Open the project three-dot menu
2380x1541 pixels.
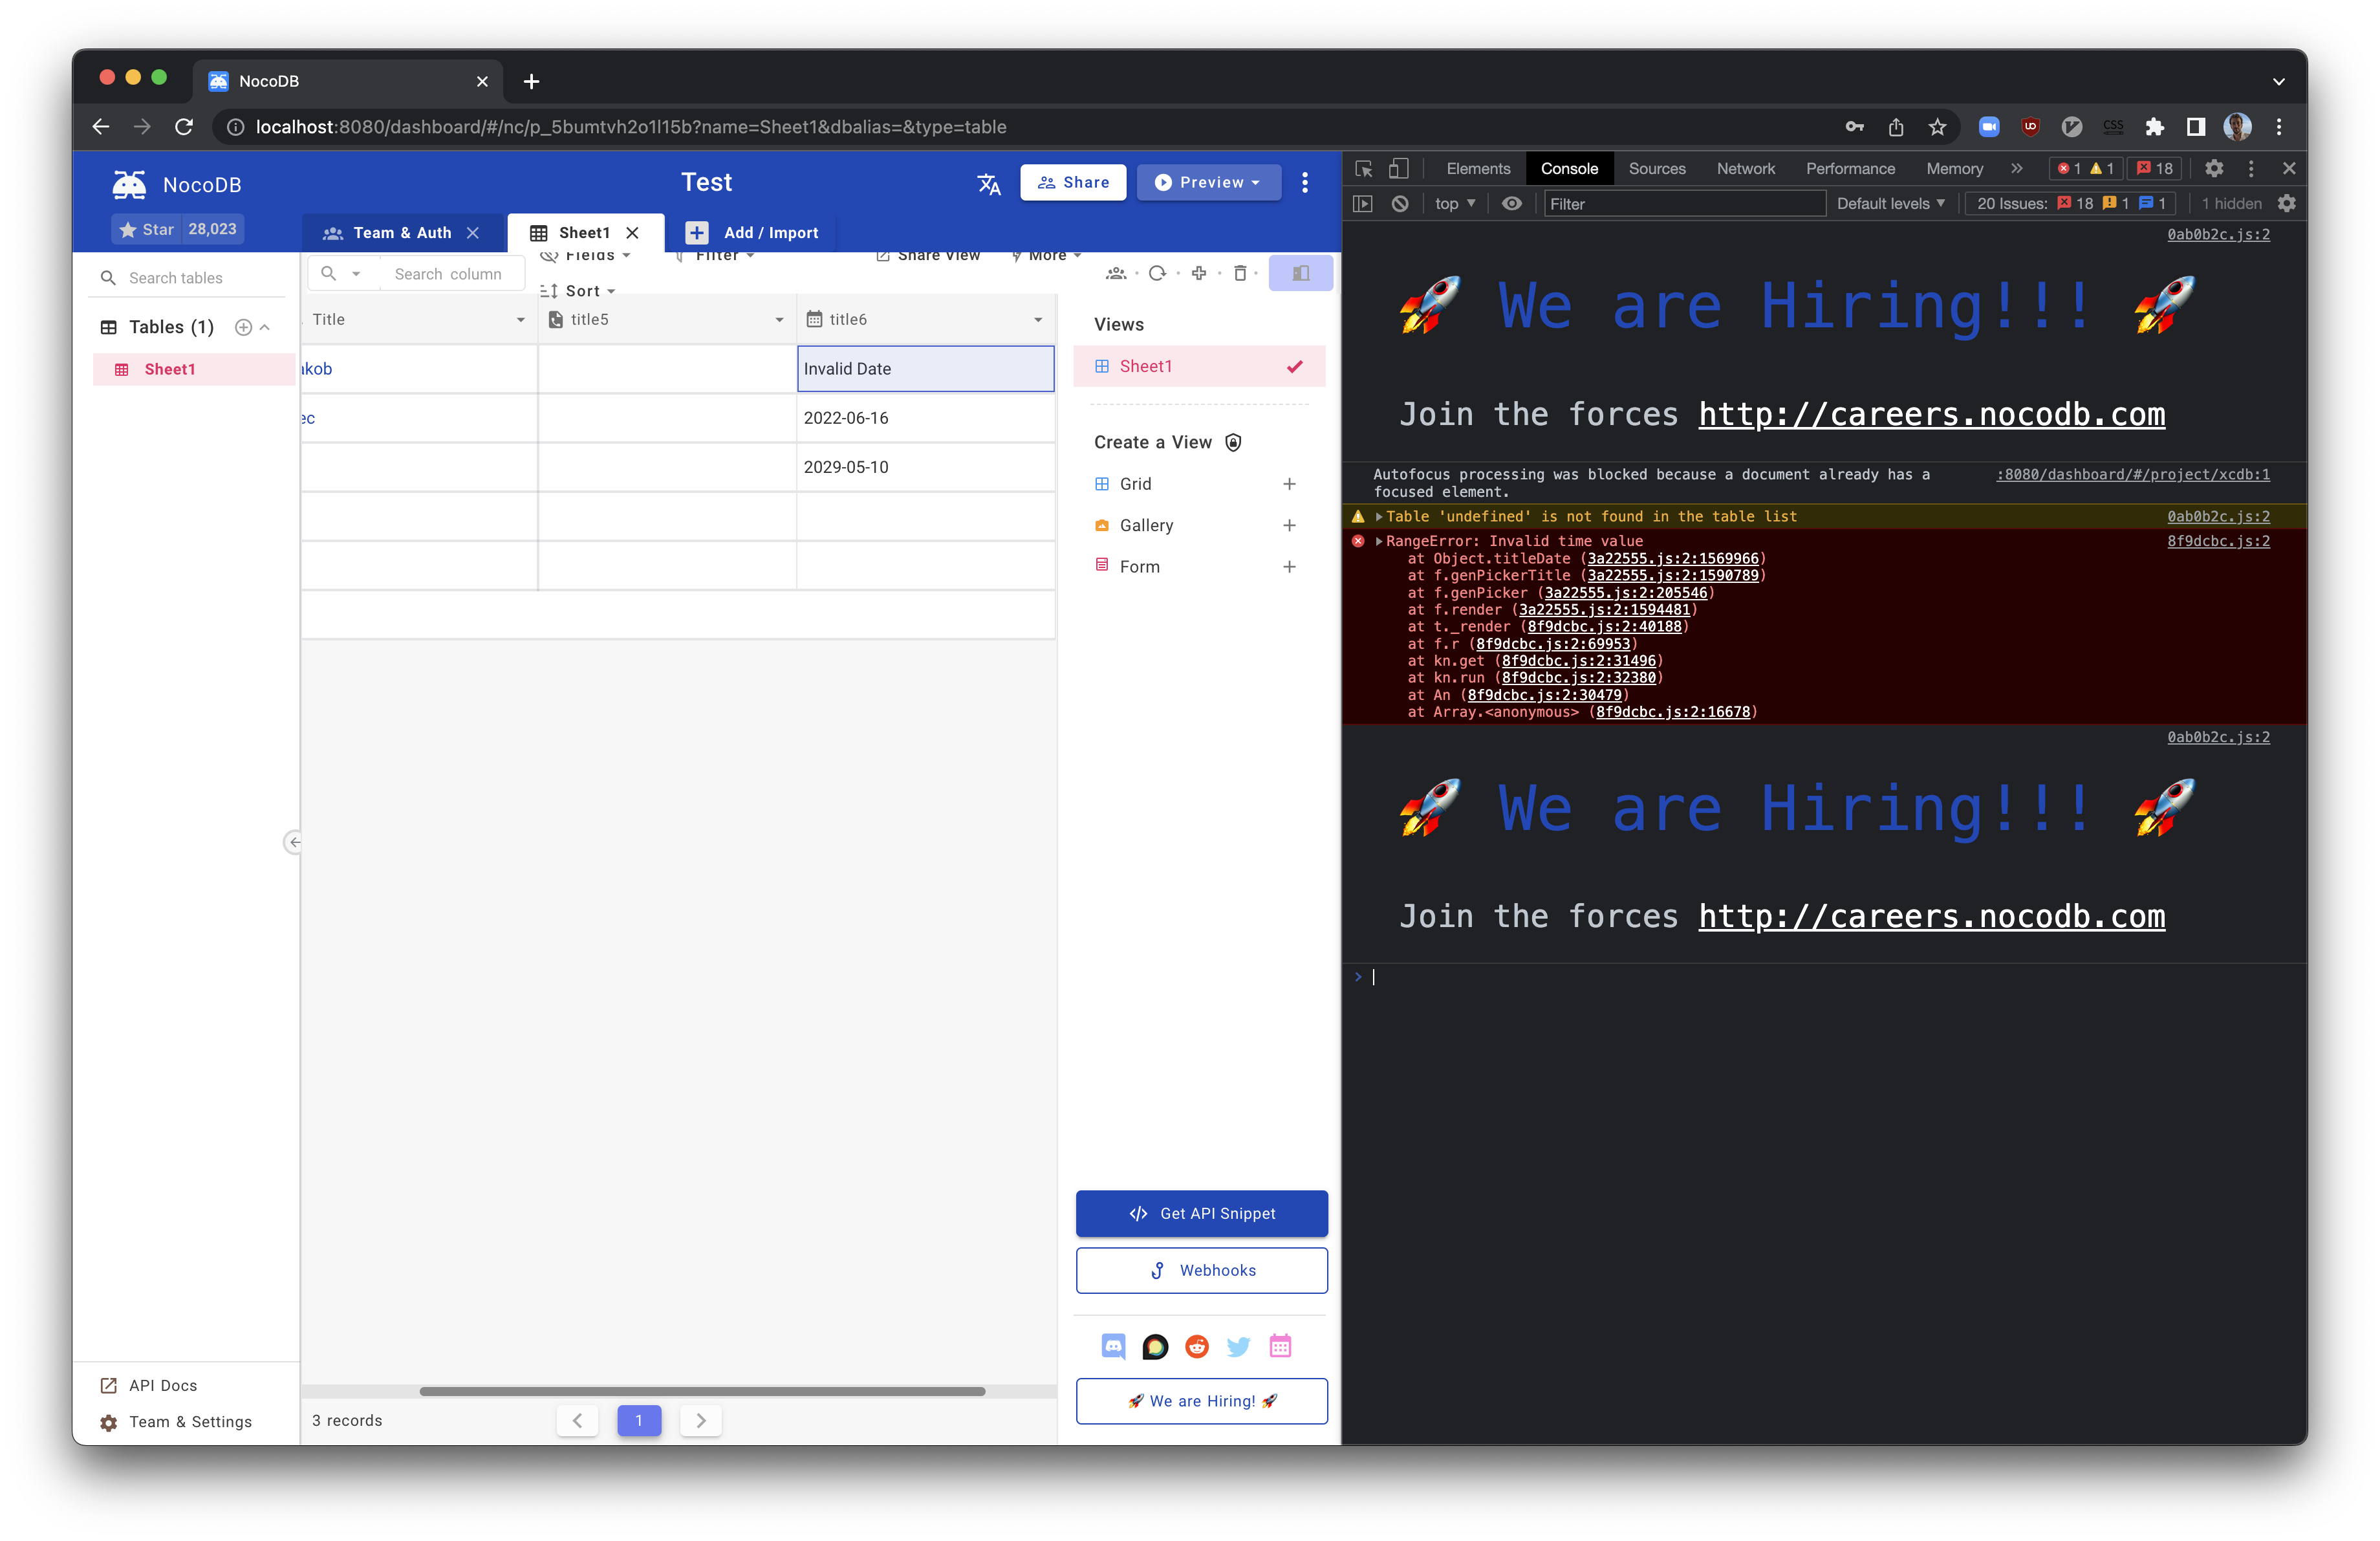(x=1304, y=183)
